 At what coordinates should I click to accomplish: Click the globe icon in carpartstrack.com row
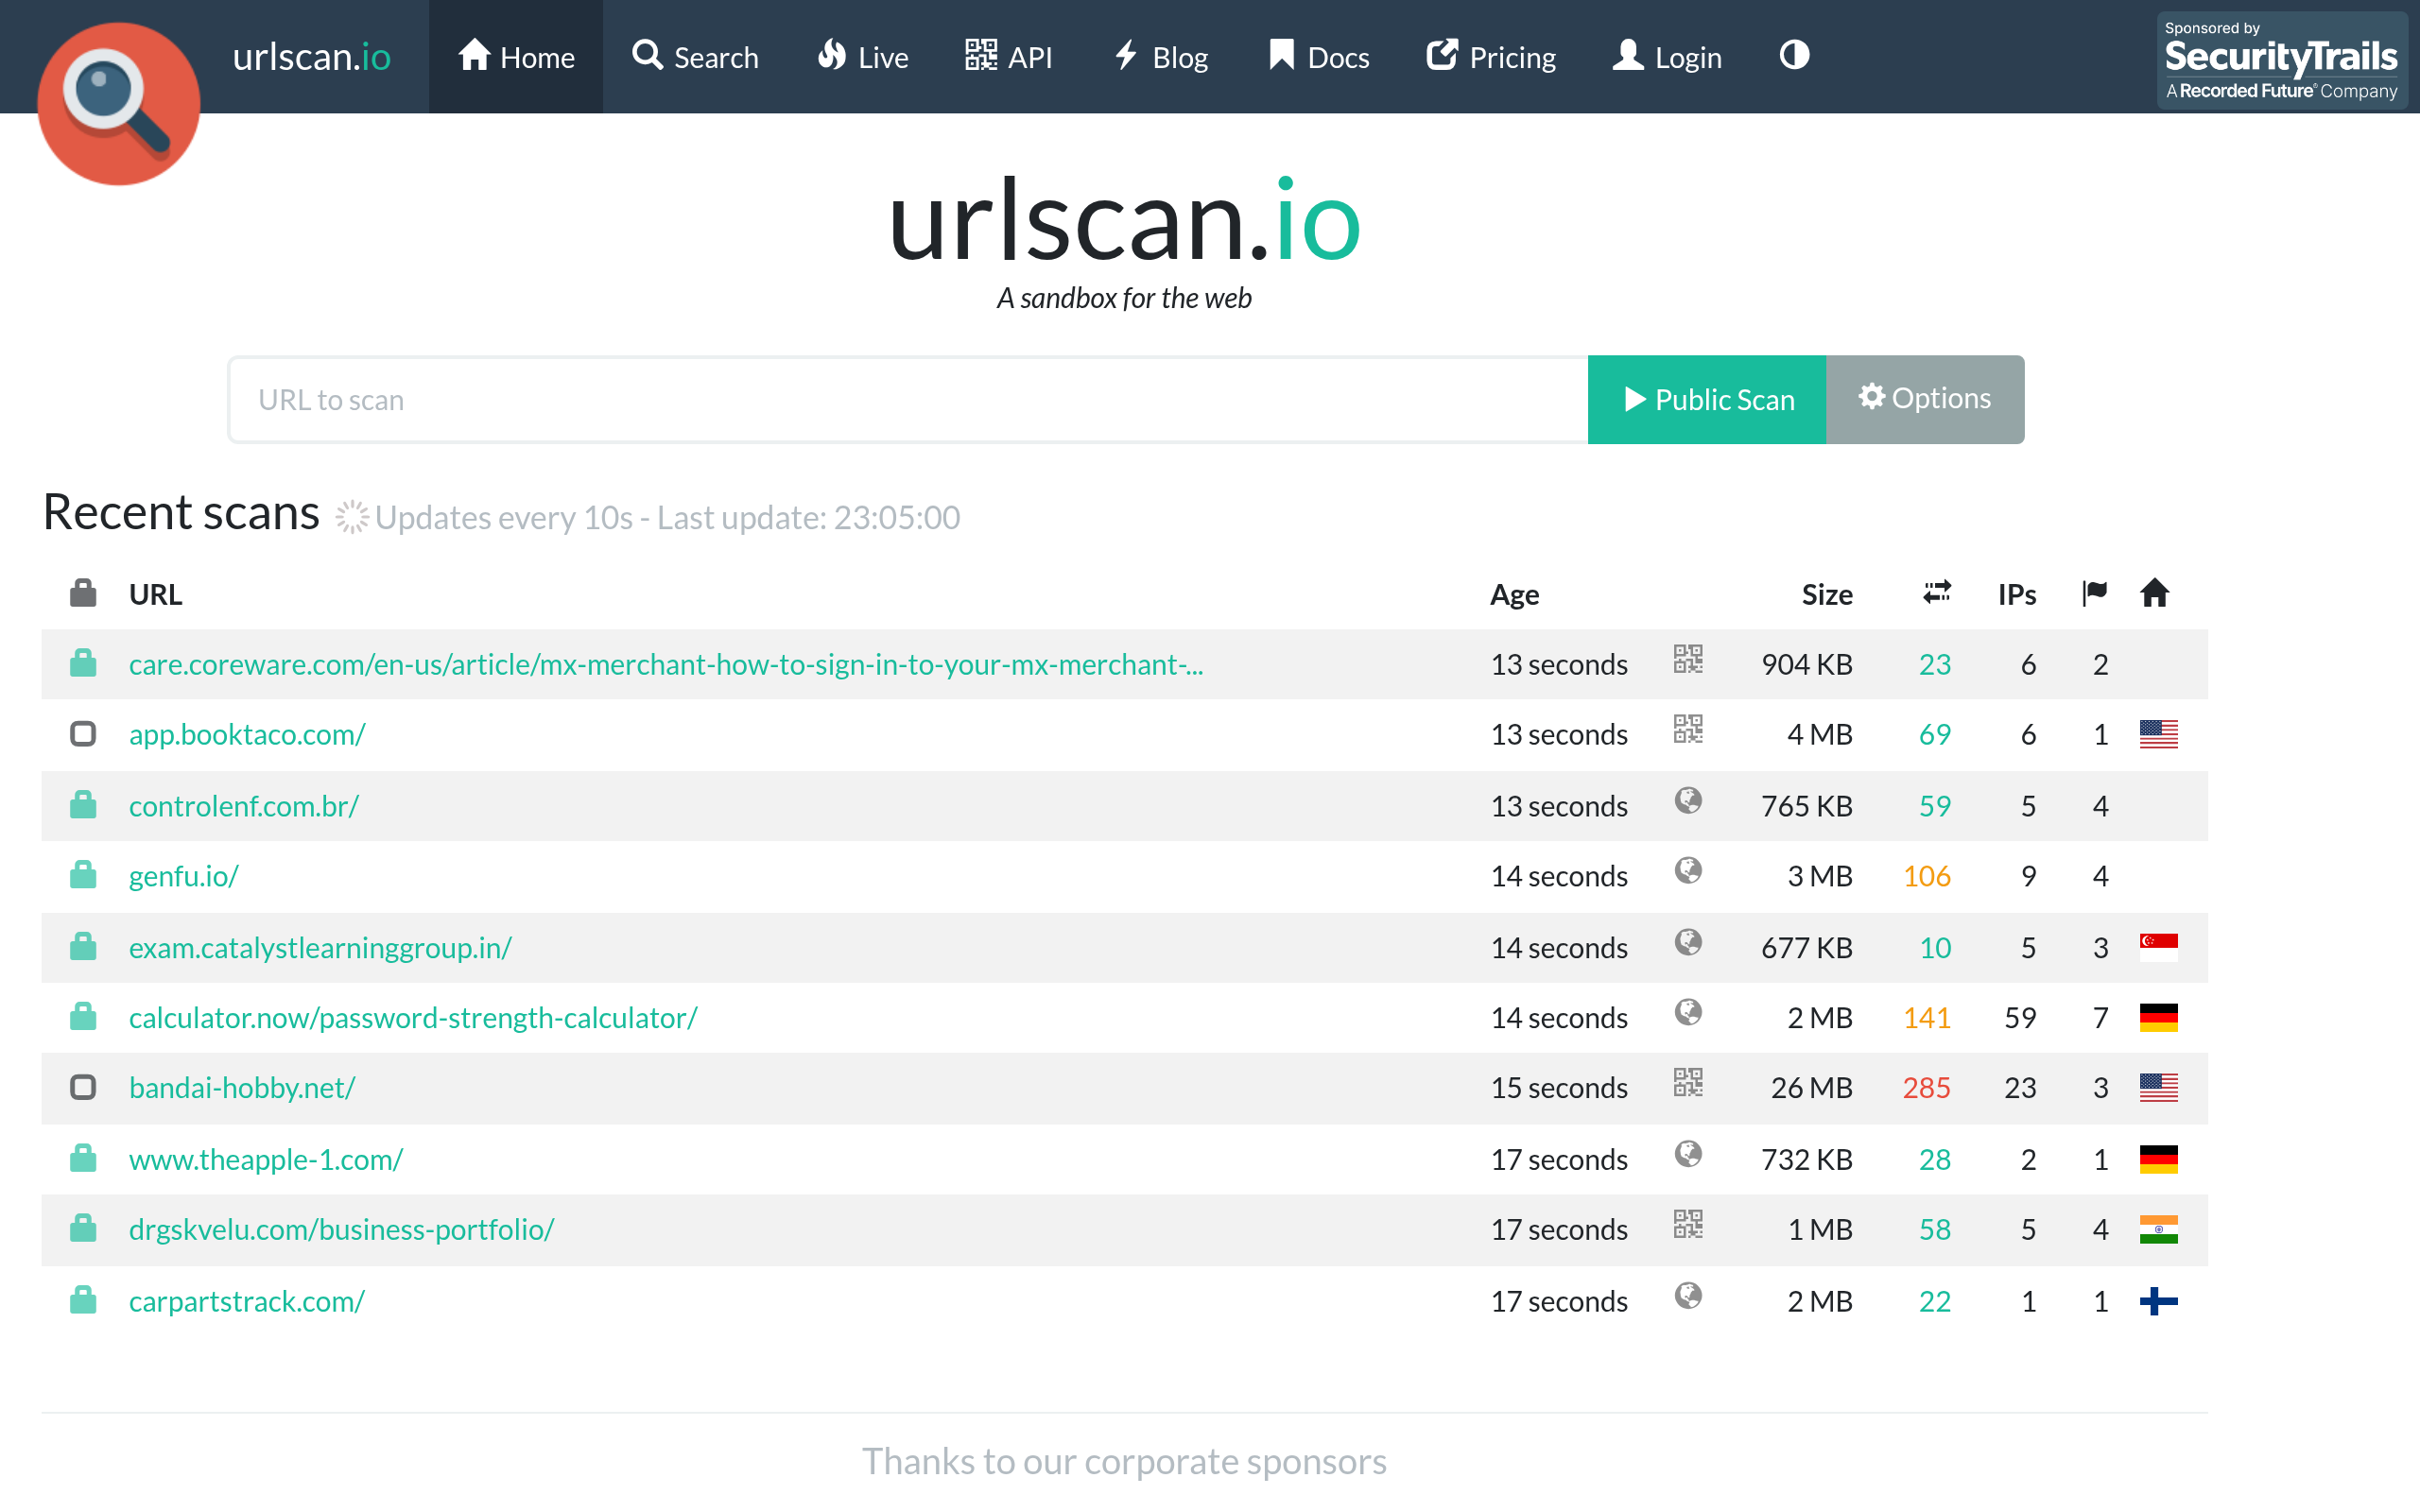[x=1688, y=1296]
